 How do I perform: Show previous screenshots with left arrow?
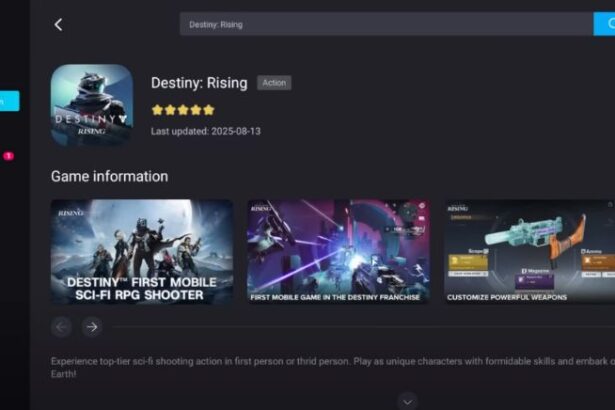click(61, 327)
